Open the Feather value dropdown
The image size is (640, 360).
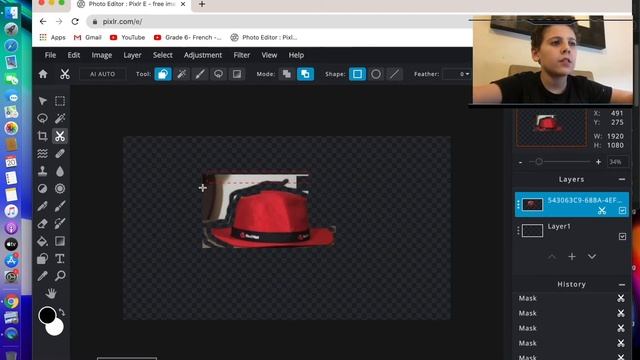(x=457, y=74)
